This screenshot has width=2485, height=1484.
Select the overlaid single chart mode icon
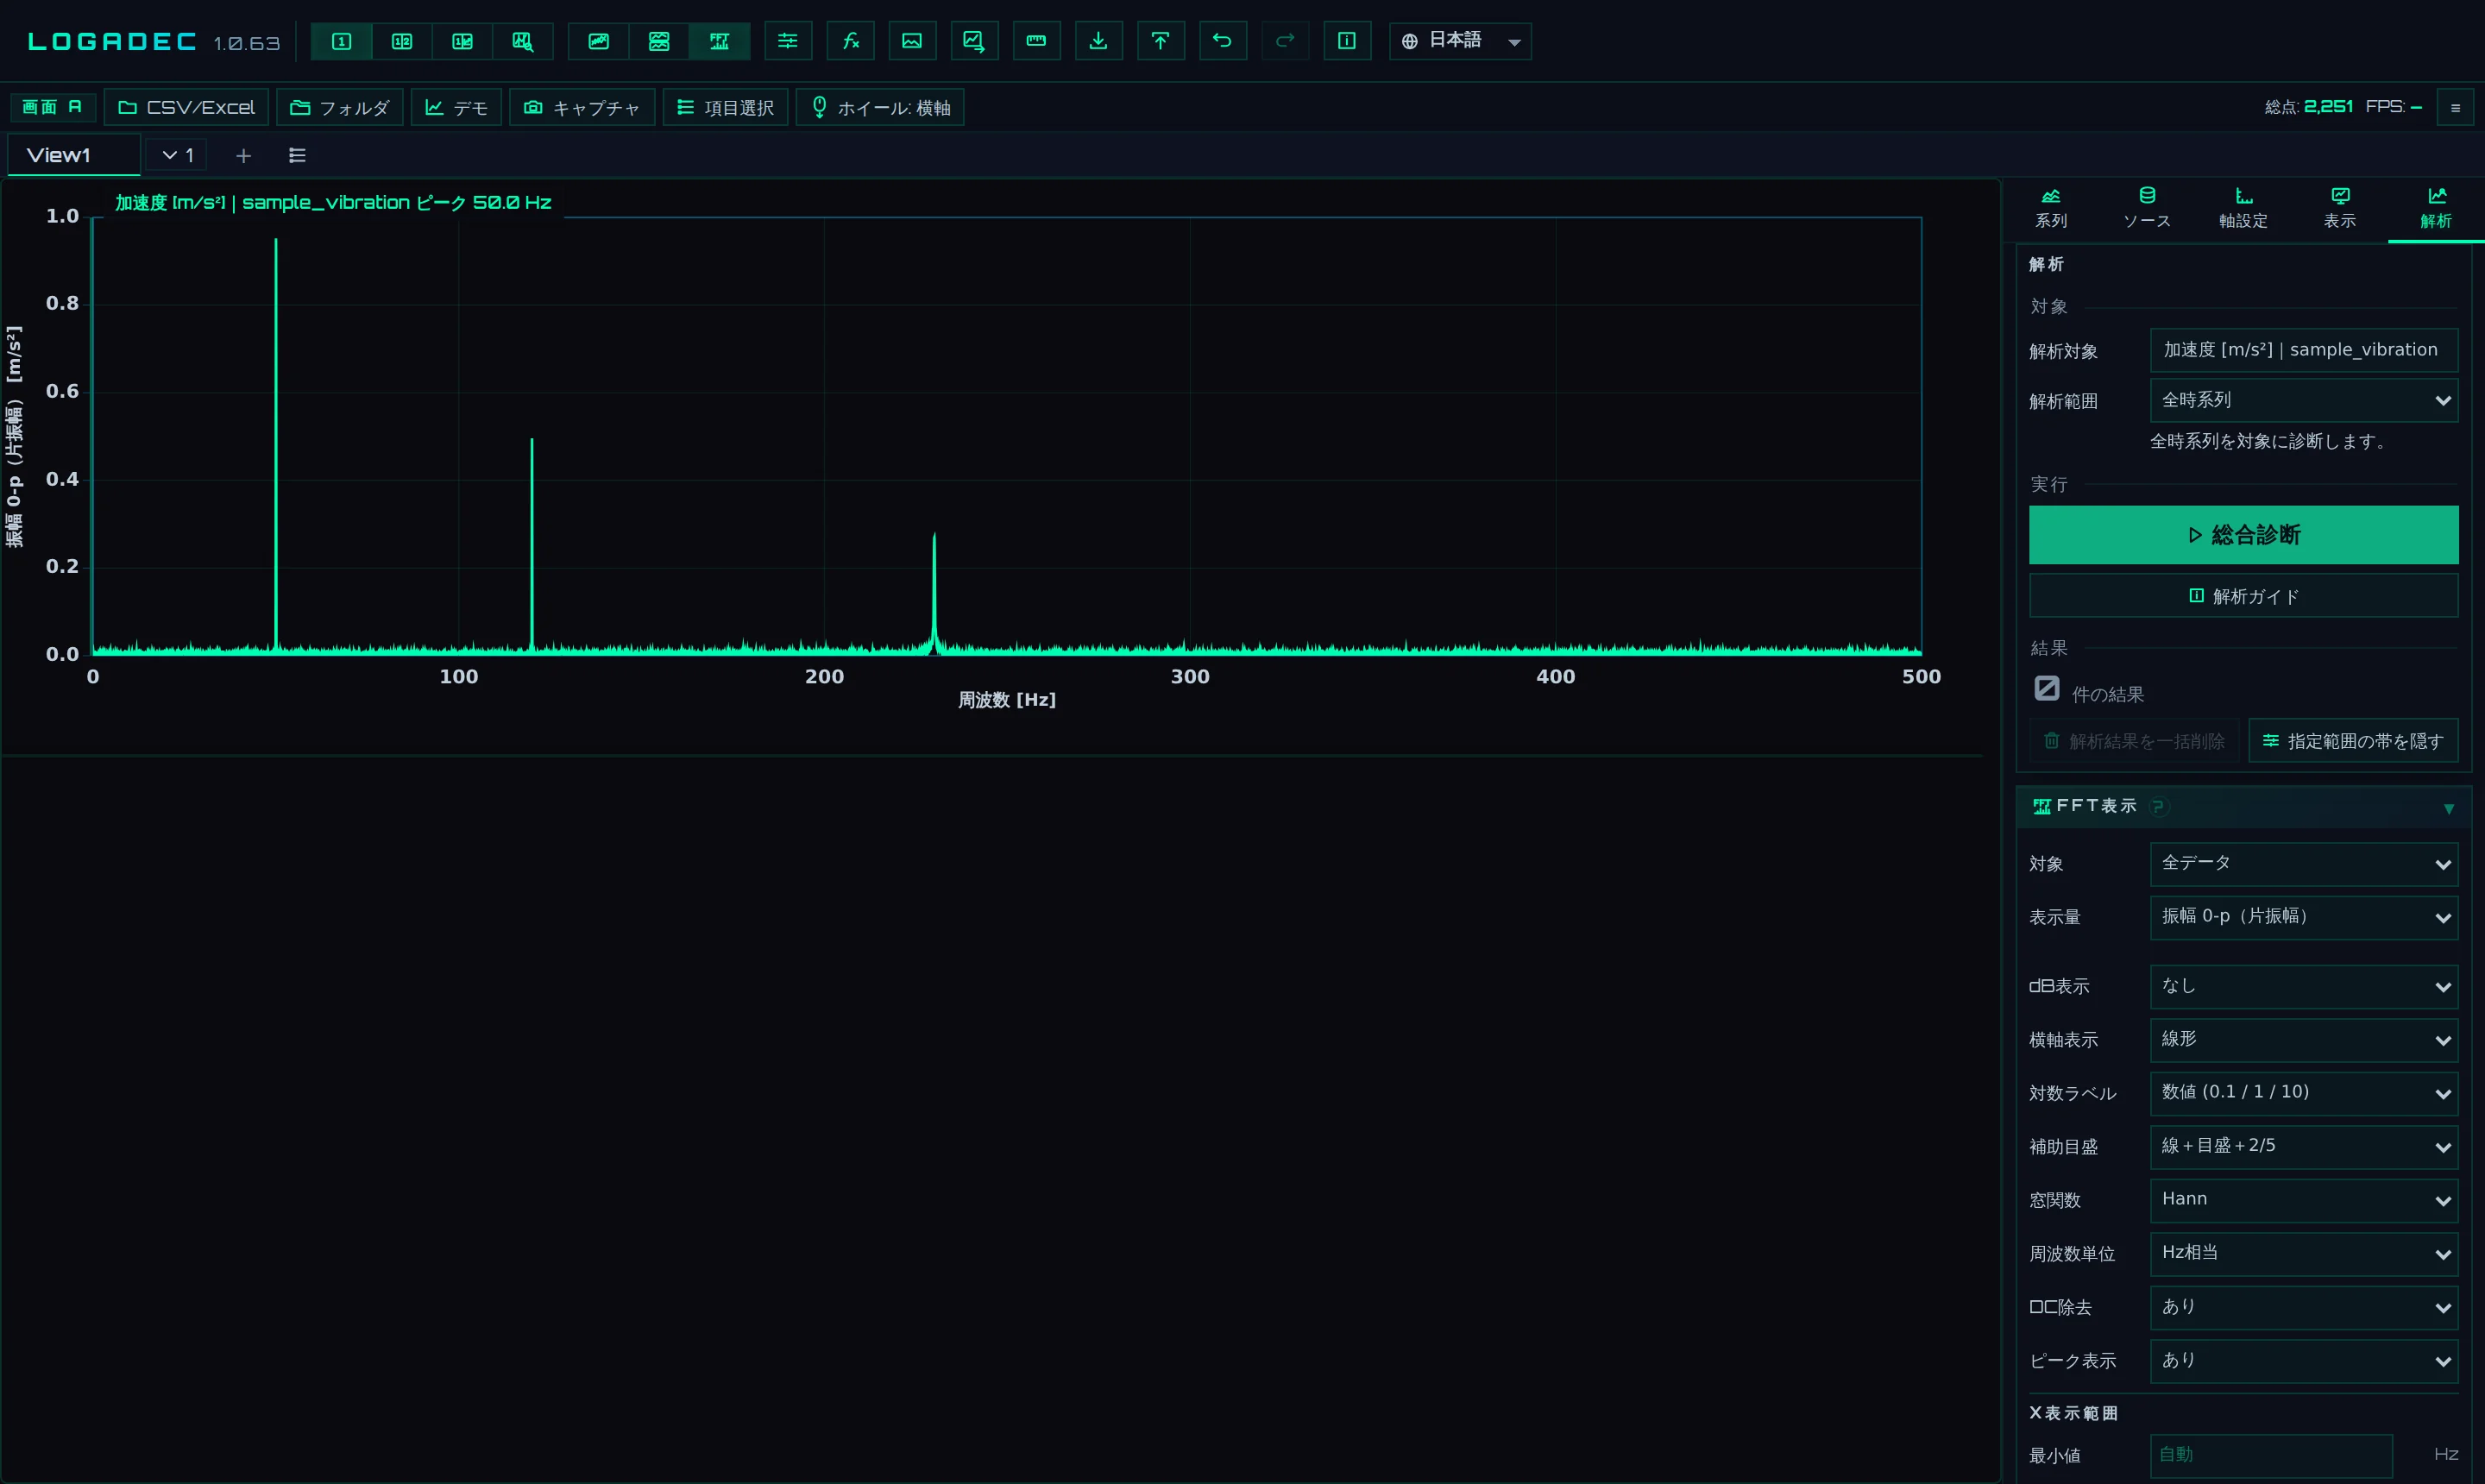598,41
